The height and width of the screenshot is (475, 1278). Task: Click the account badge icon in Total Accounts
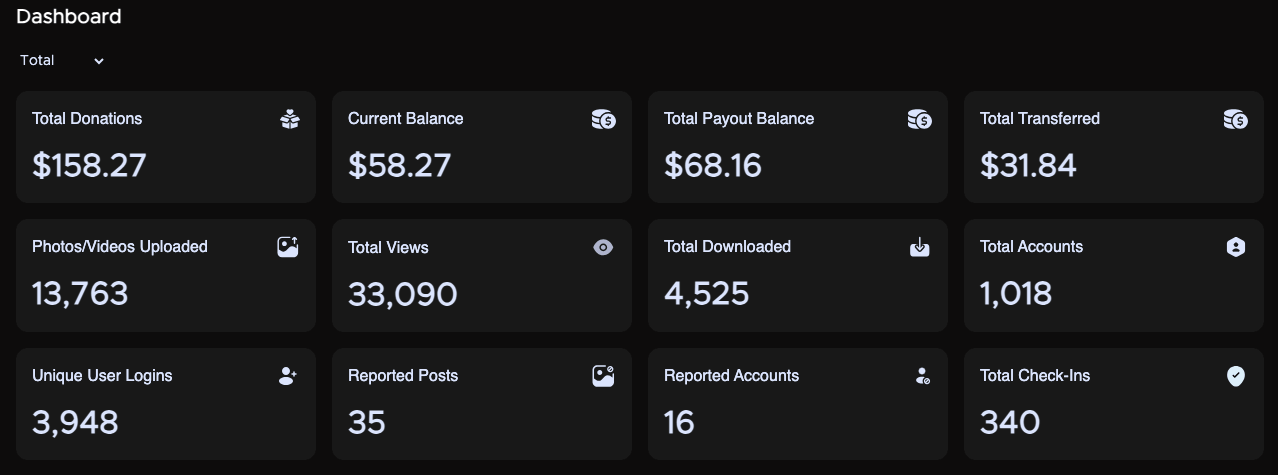[1236, 247]
